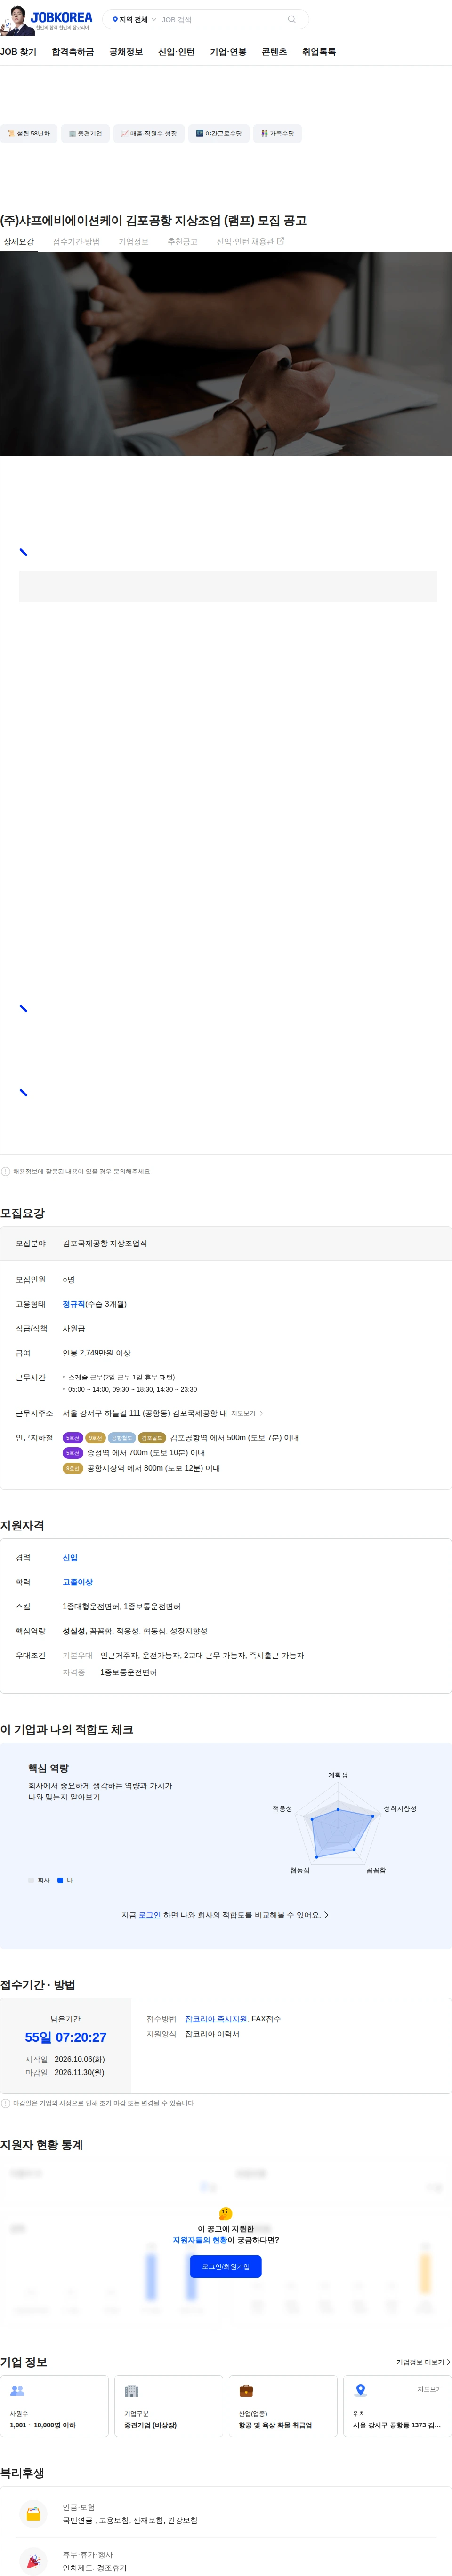The width and height of the screenshot is (452, 2576).
Task: Click the 김포골드 subway badge
Action: [152, 1437]
